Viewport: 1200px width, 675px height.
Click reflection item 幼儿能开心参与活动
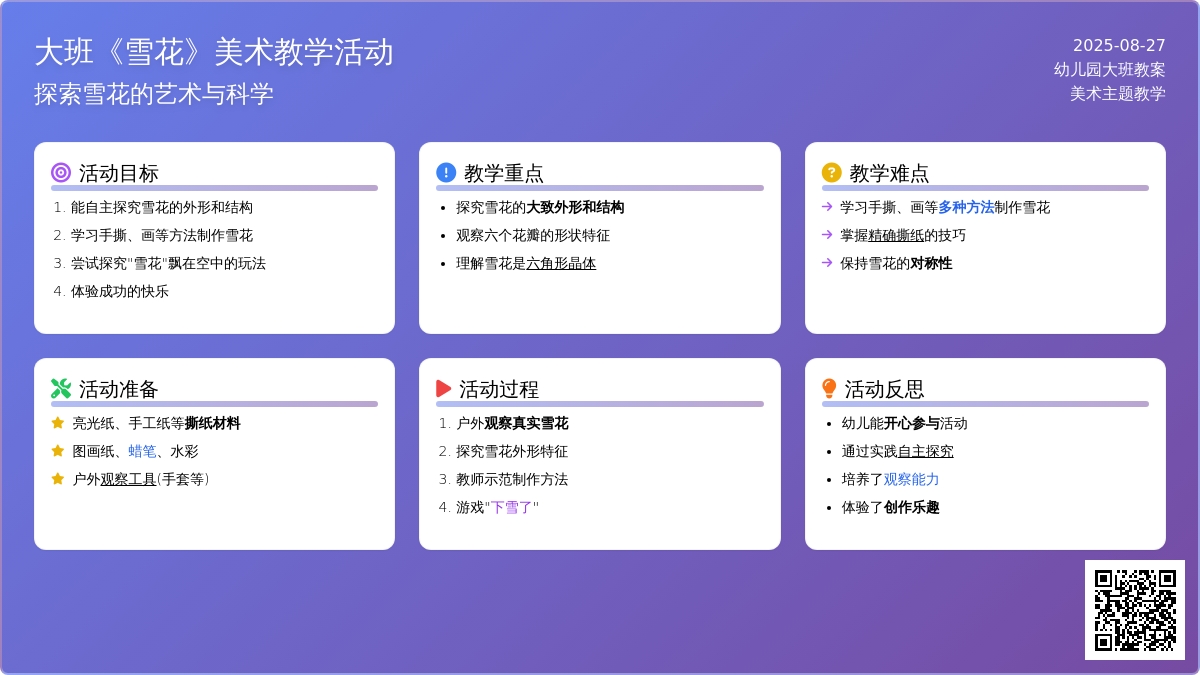tap(905, 423)
